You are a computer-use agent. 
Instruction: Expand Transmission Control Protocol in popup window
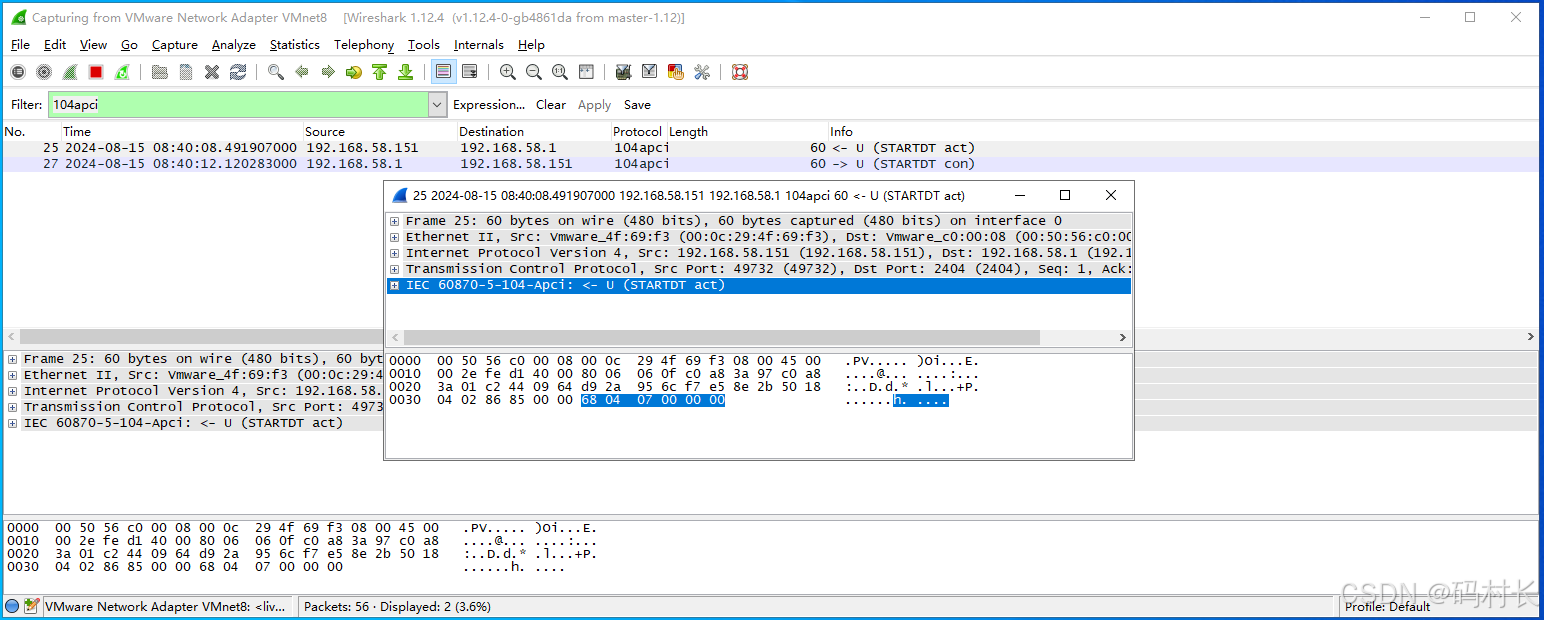coord(395,269)
